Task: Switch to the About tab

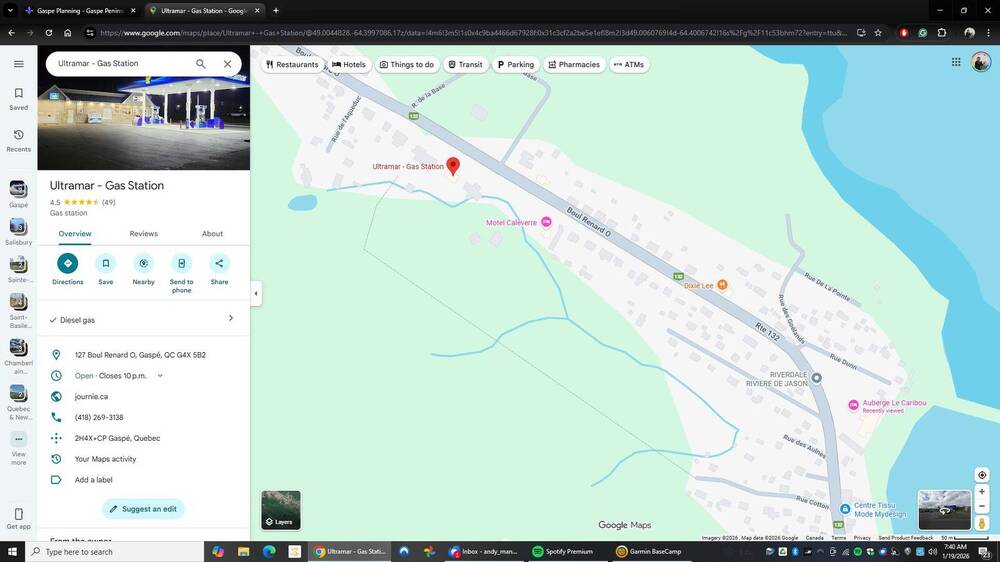Action: click(212, 234)
